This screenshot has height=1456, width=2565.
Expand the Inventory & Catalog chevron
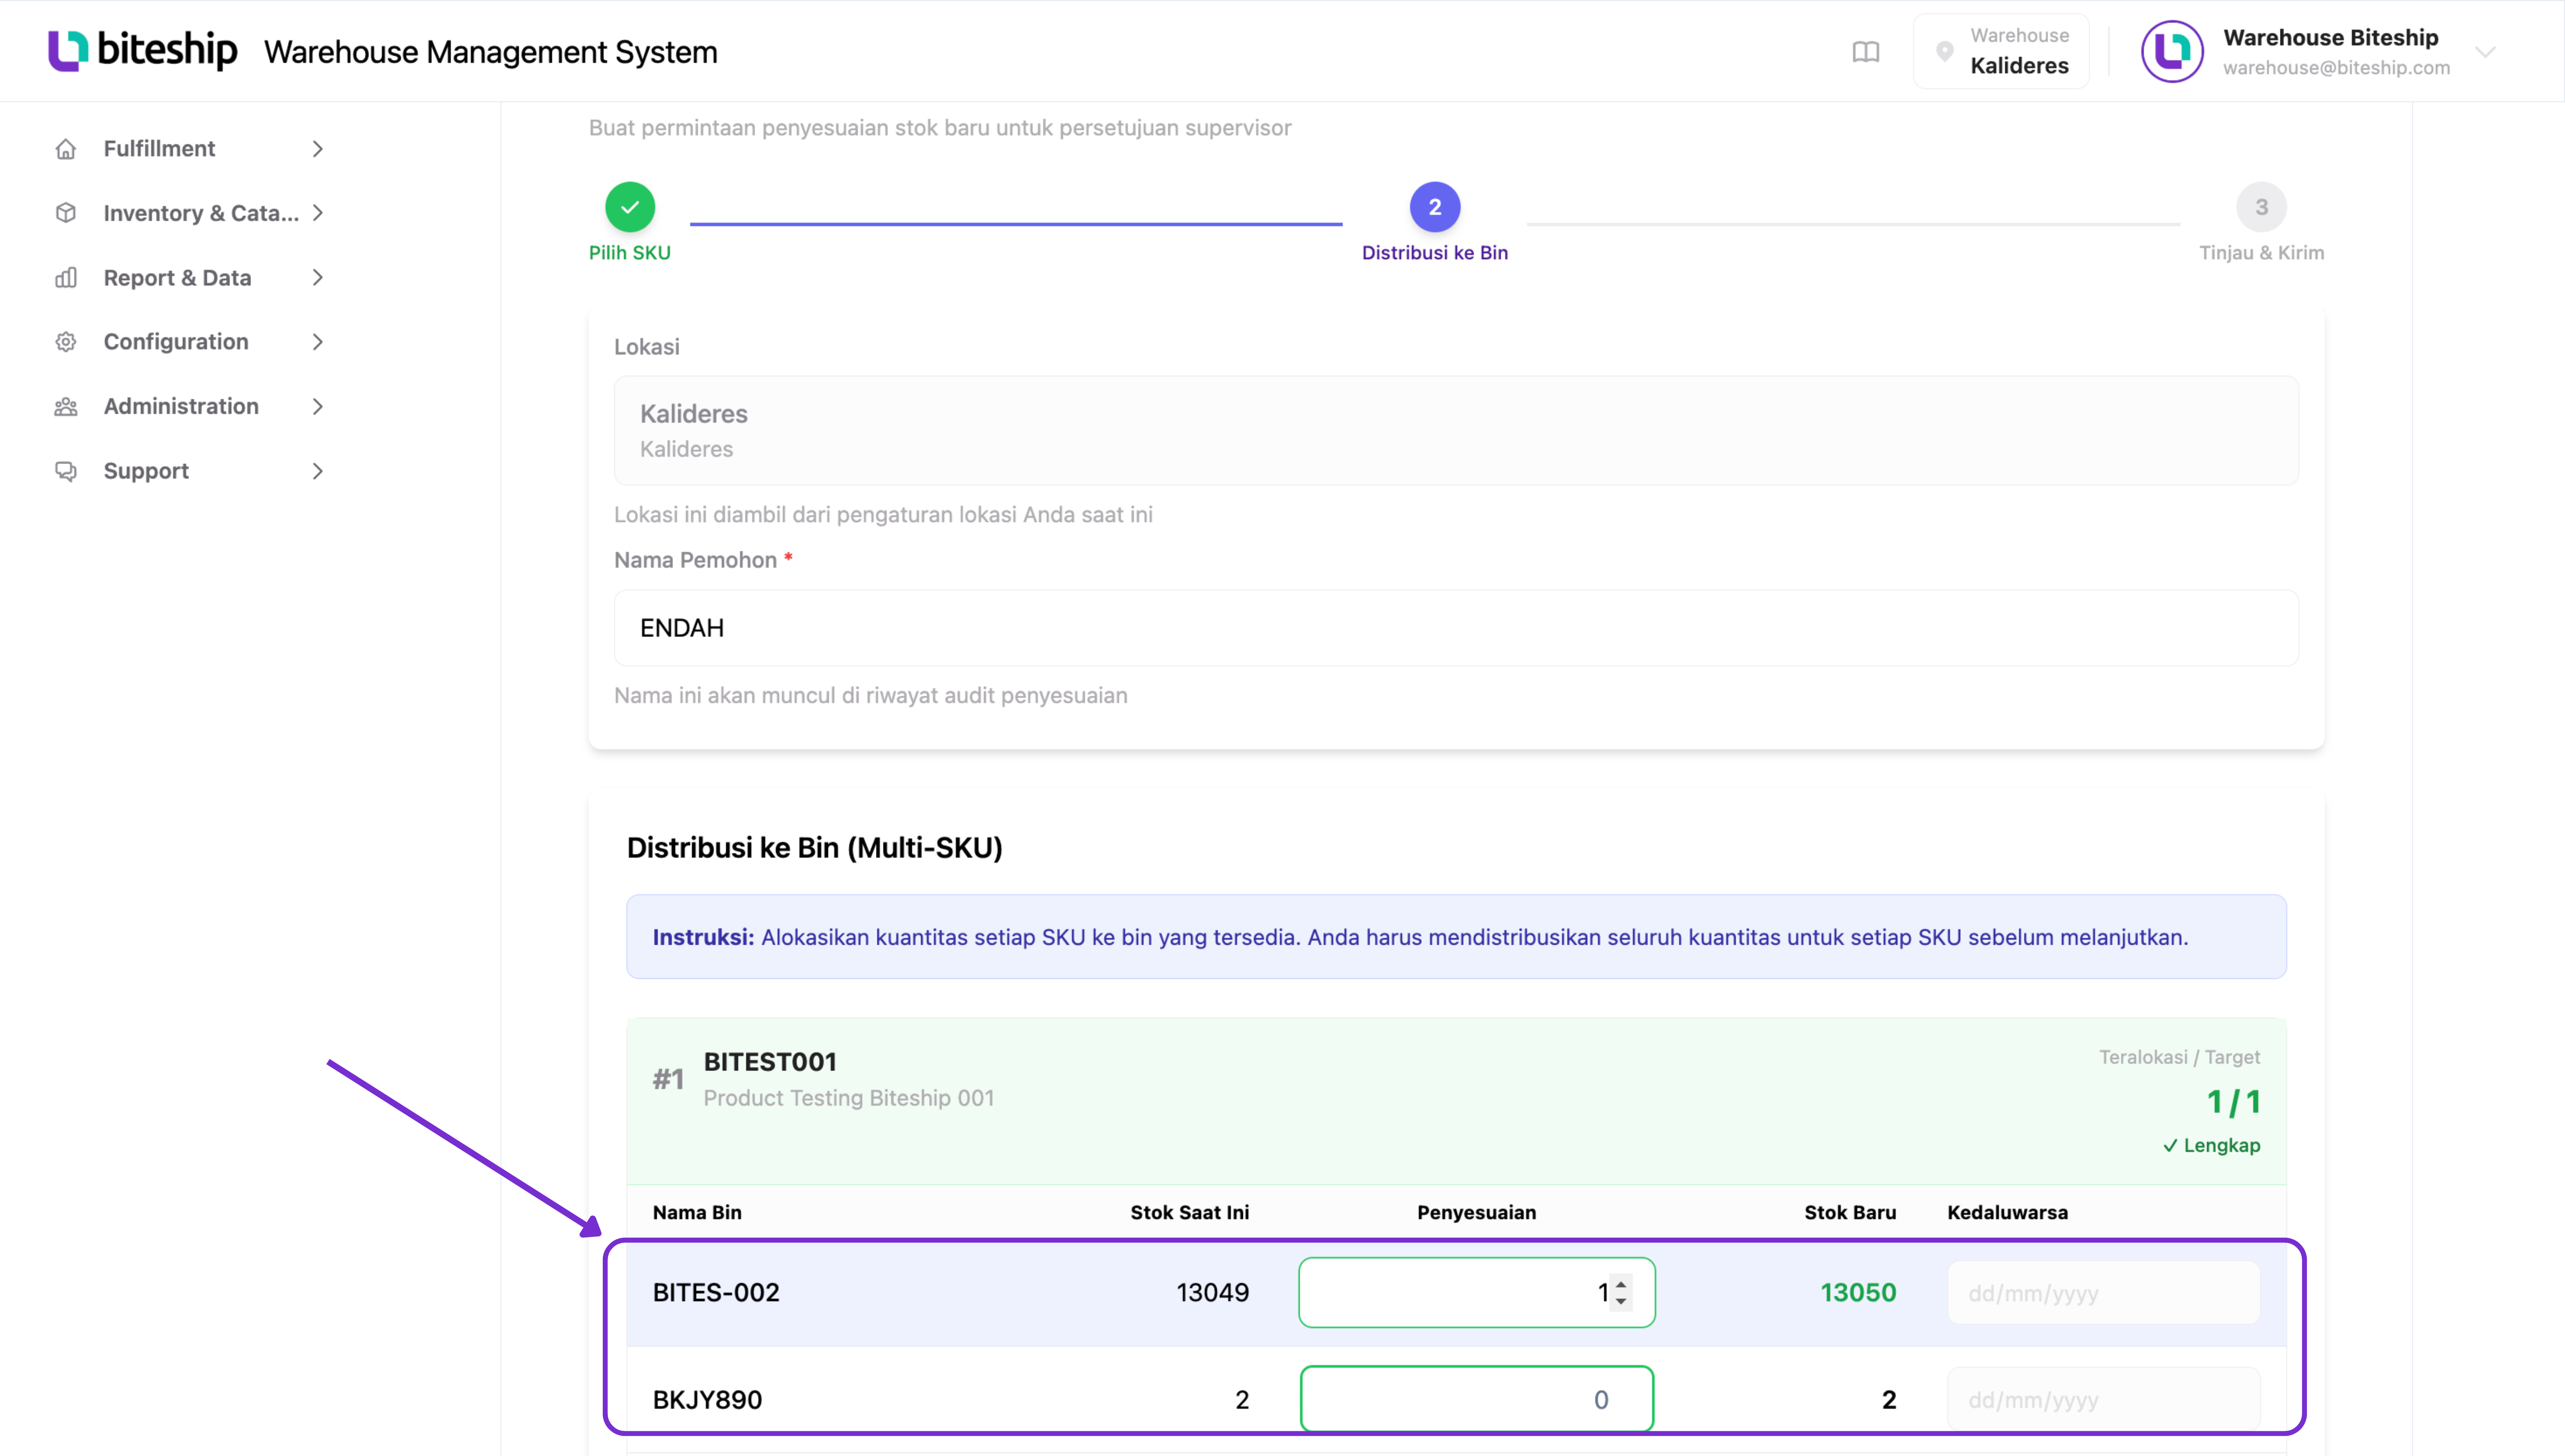coord(317,213)
